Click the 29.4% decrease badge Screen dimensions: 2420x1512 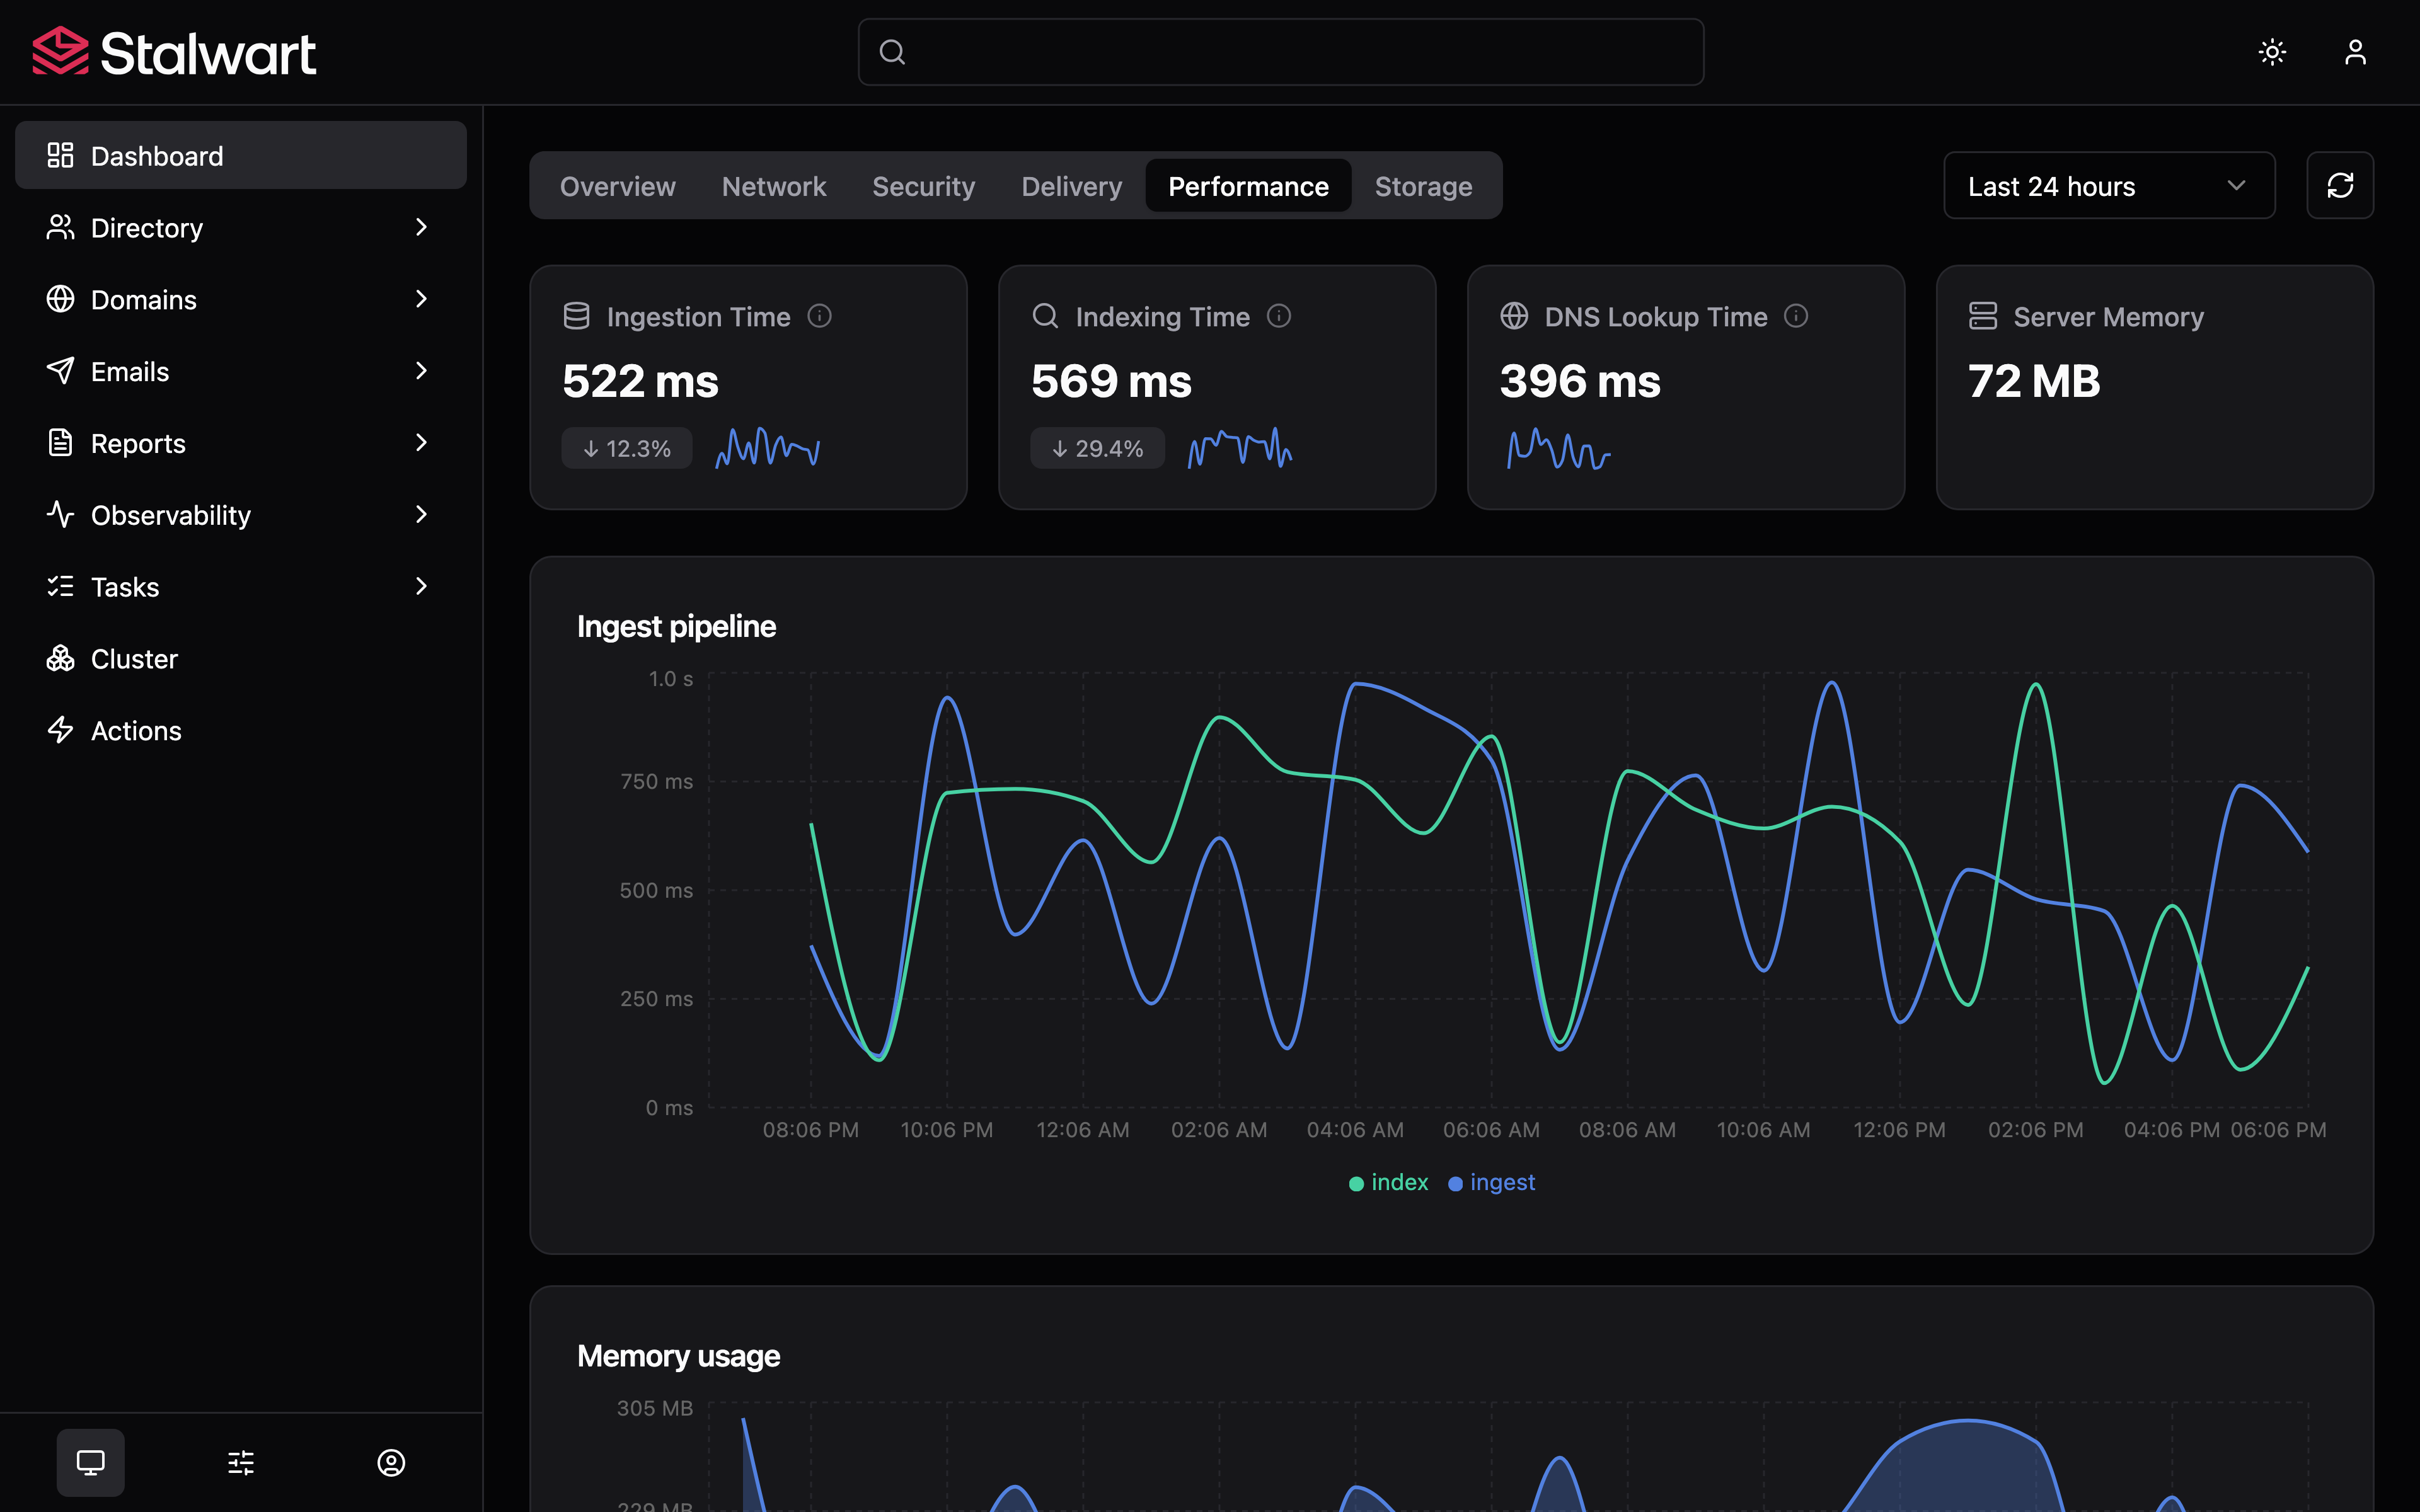click(1097, 448)
